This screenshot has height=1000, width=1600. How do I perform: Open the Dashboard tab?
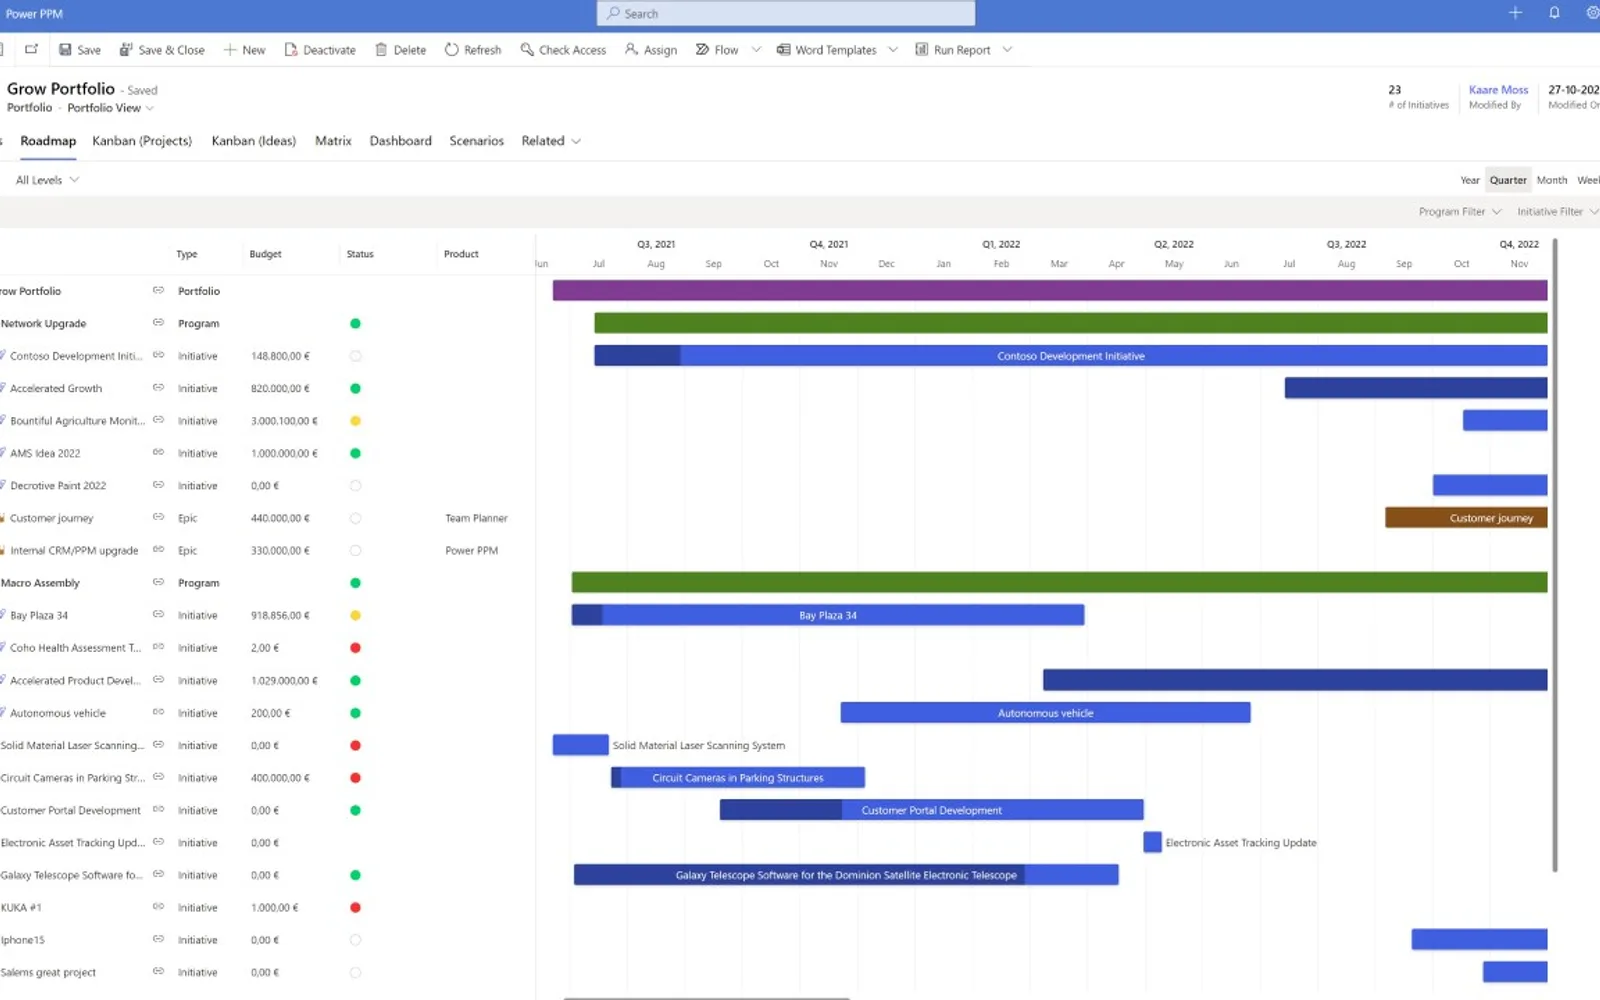point(400,141)
